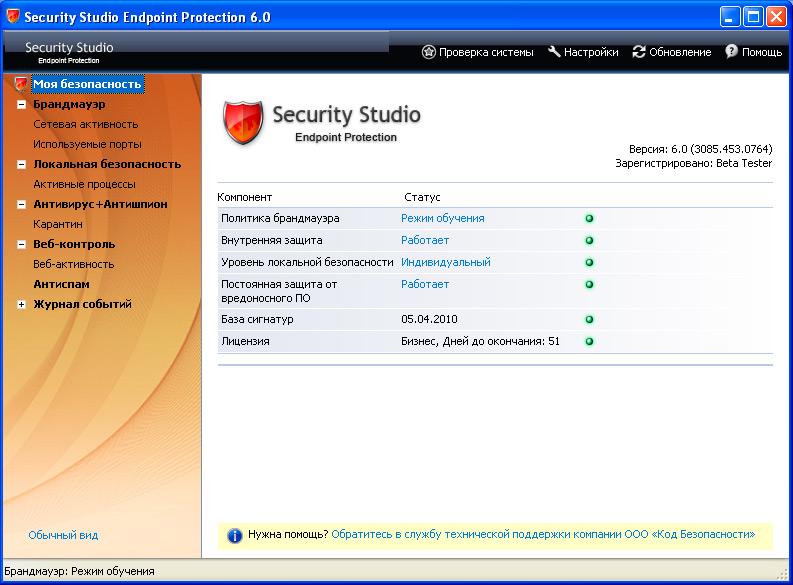Open Веб-активность in sidebar
Screen dimensions: 793x585
(74, 264)
